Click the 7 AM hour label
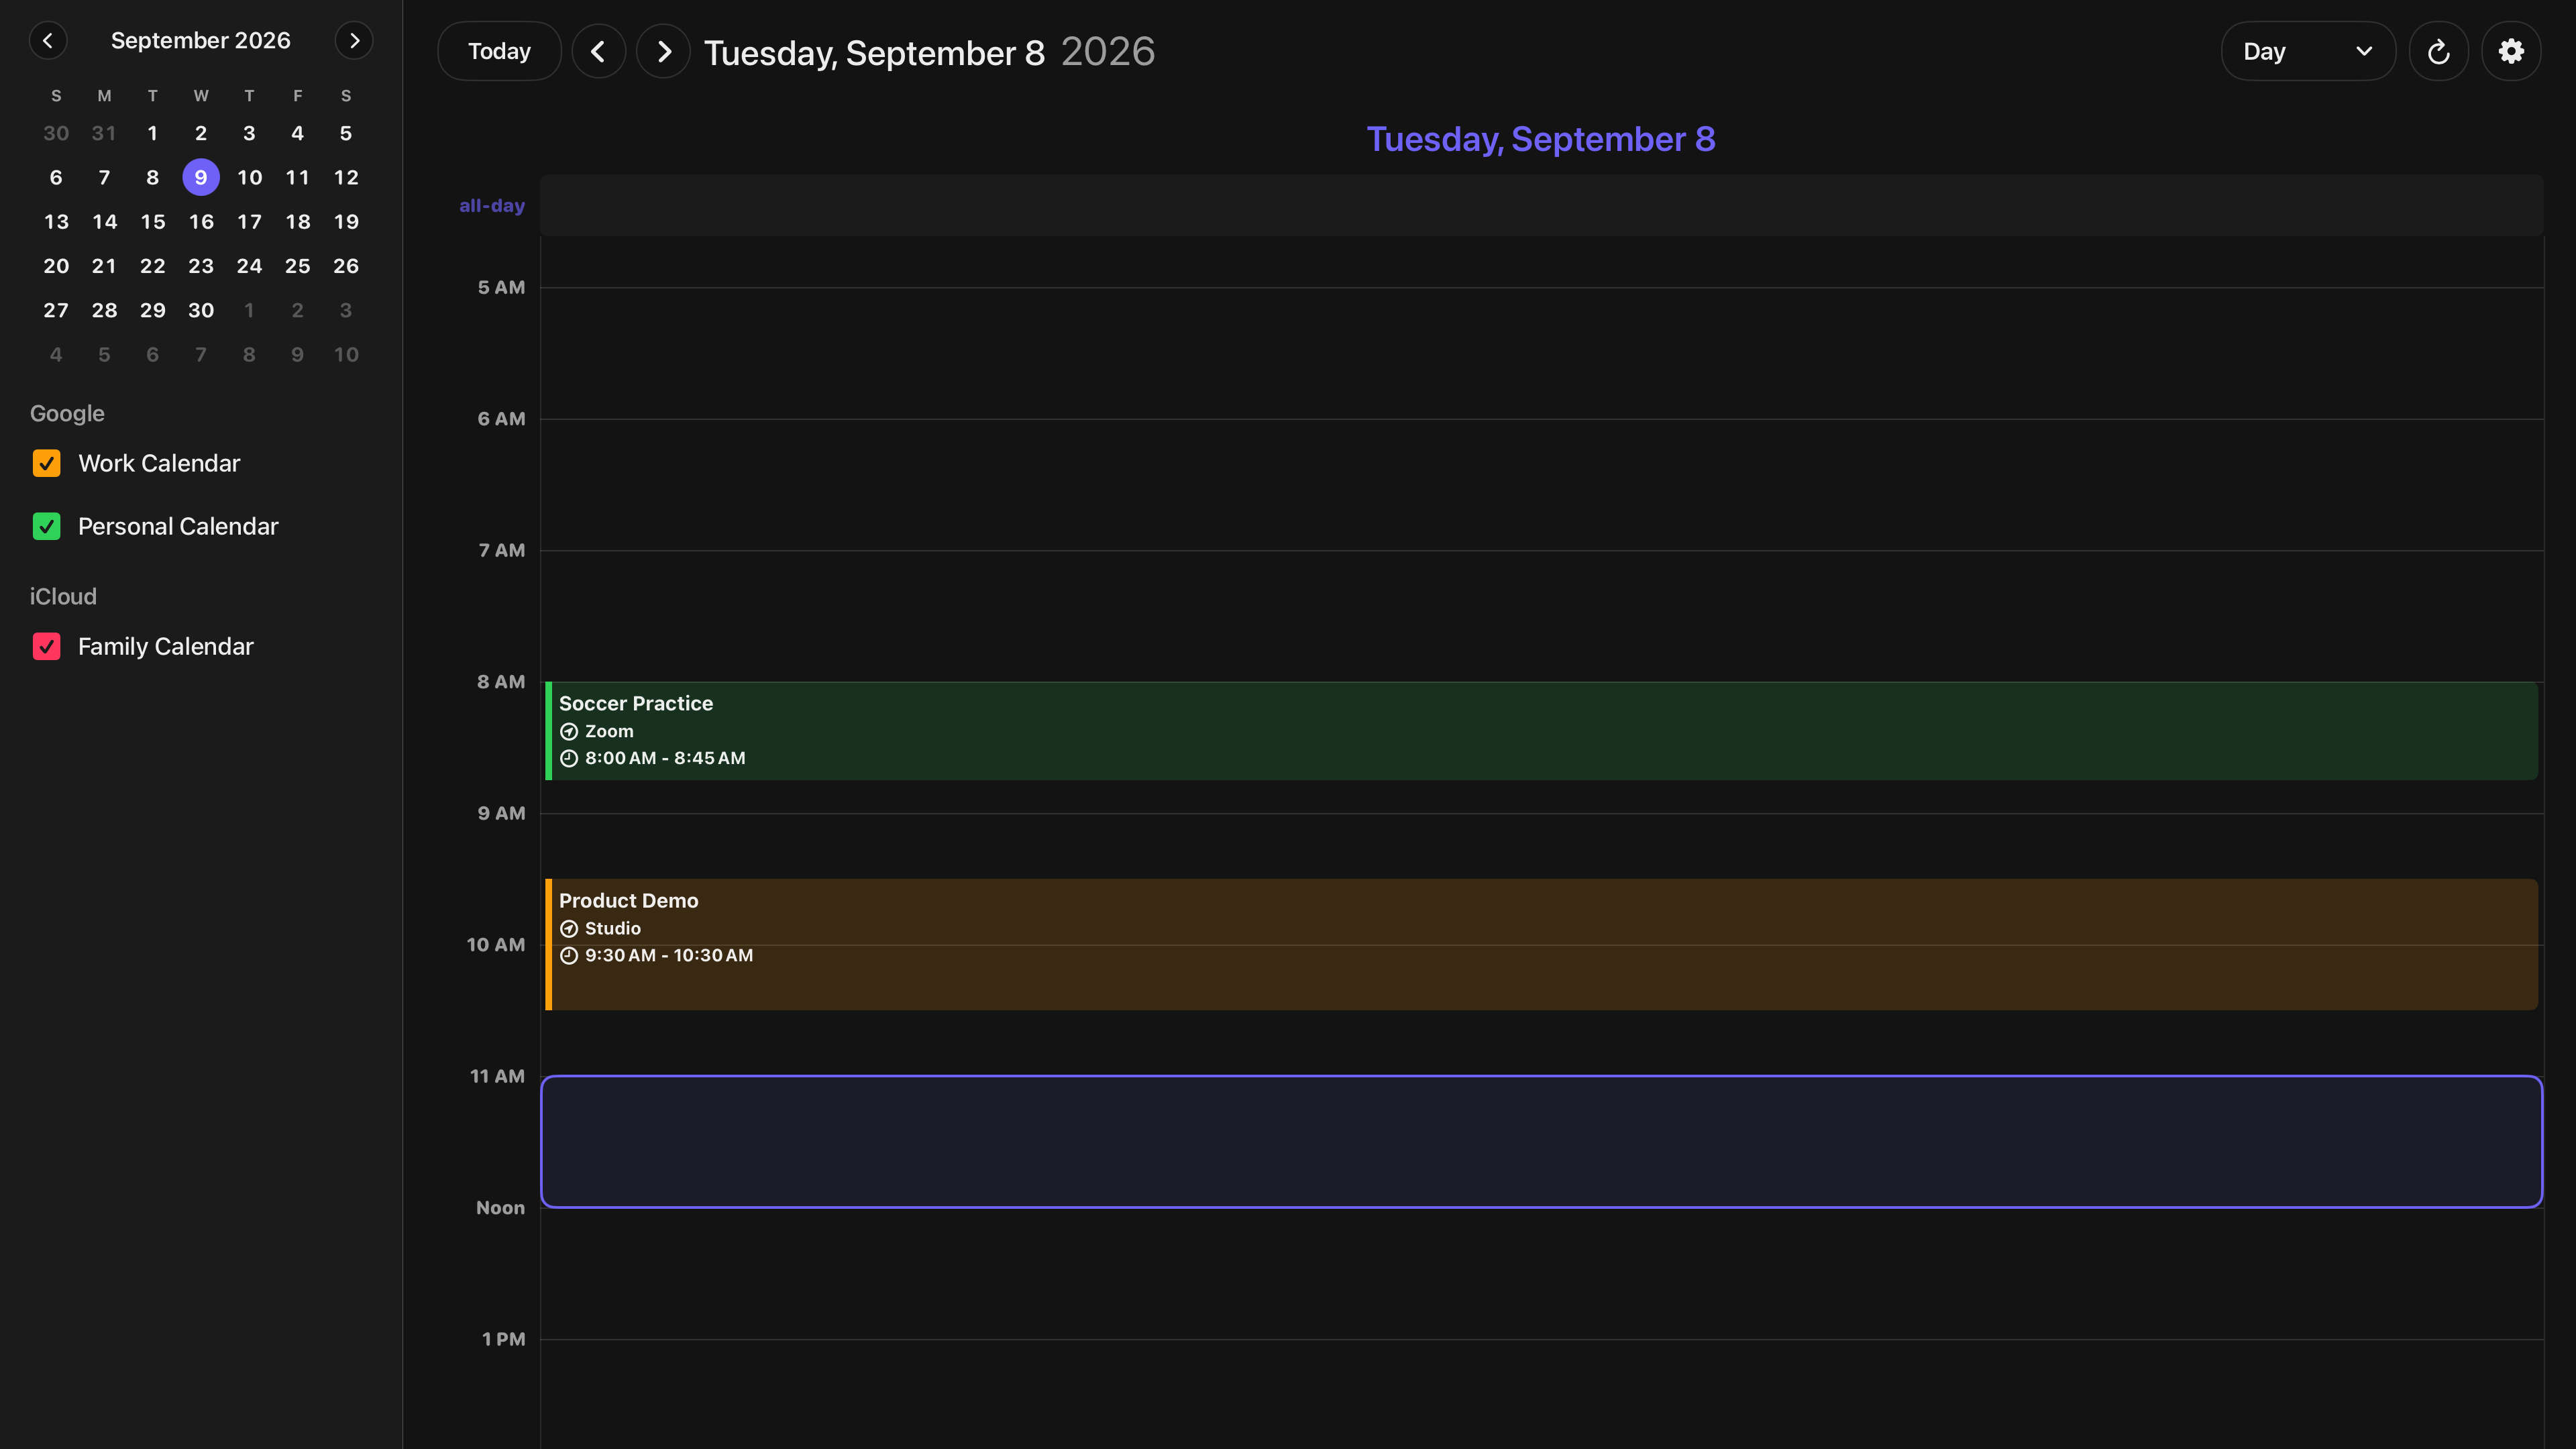2576x1449 pixels. (x=501, y=550)
